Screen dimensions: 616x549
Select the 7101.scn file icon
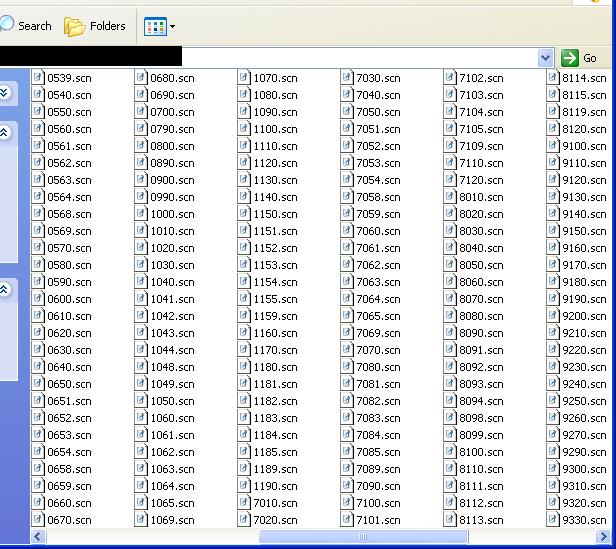tap(346, 519)
